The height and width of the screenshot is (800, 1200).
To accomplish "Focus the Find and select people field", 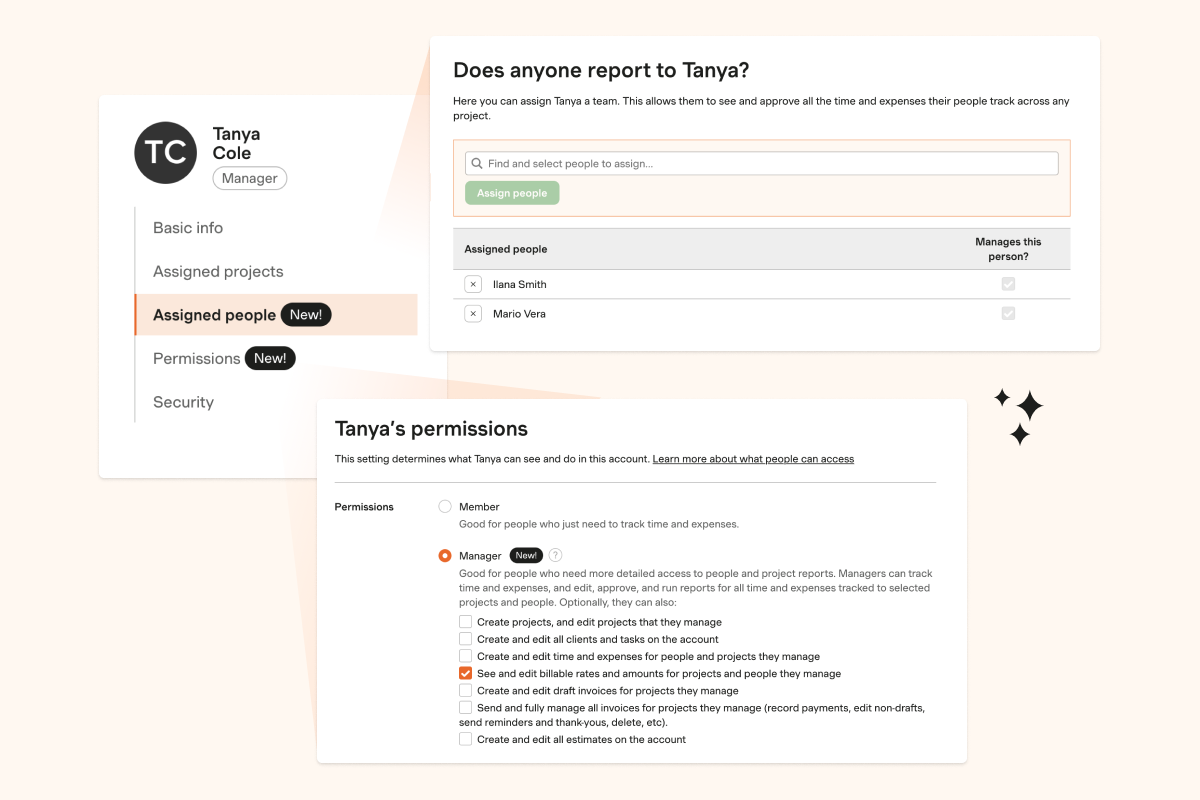I will 762,163.
